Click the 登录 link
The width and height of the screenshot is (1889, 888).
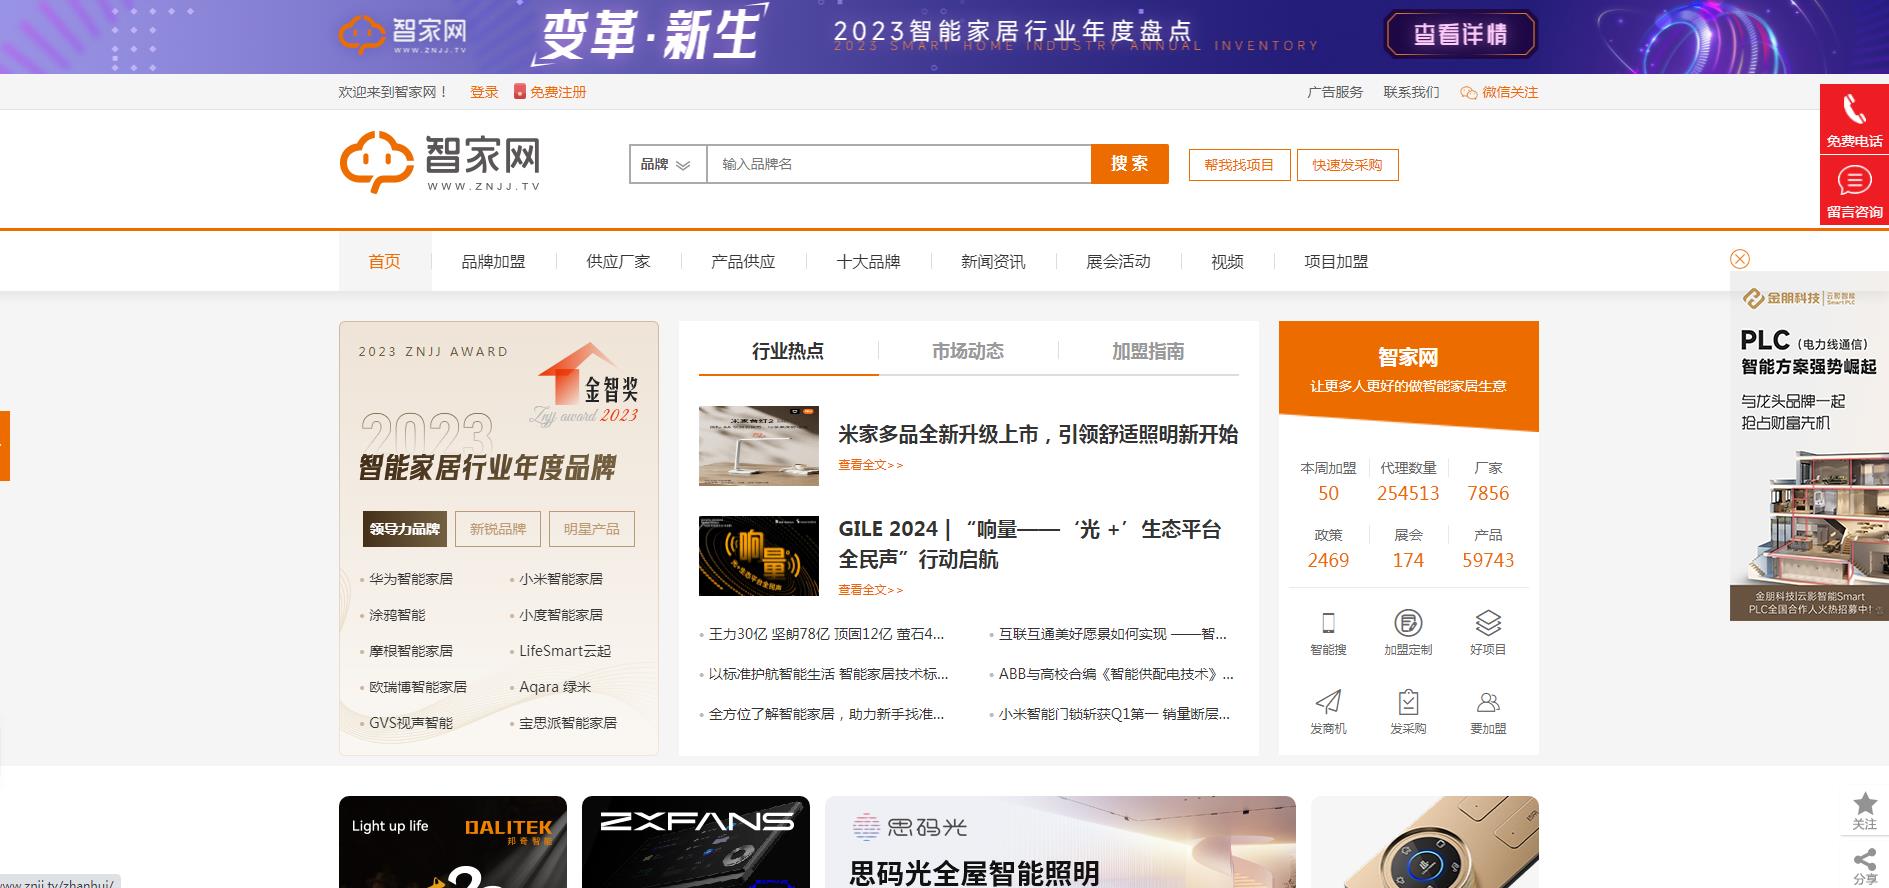484,92
